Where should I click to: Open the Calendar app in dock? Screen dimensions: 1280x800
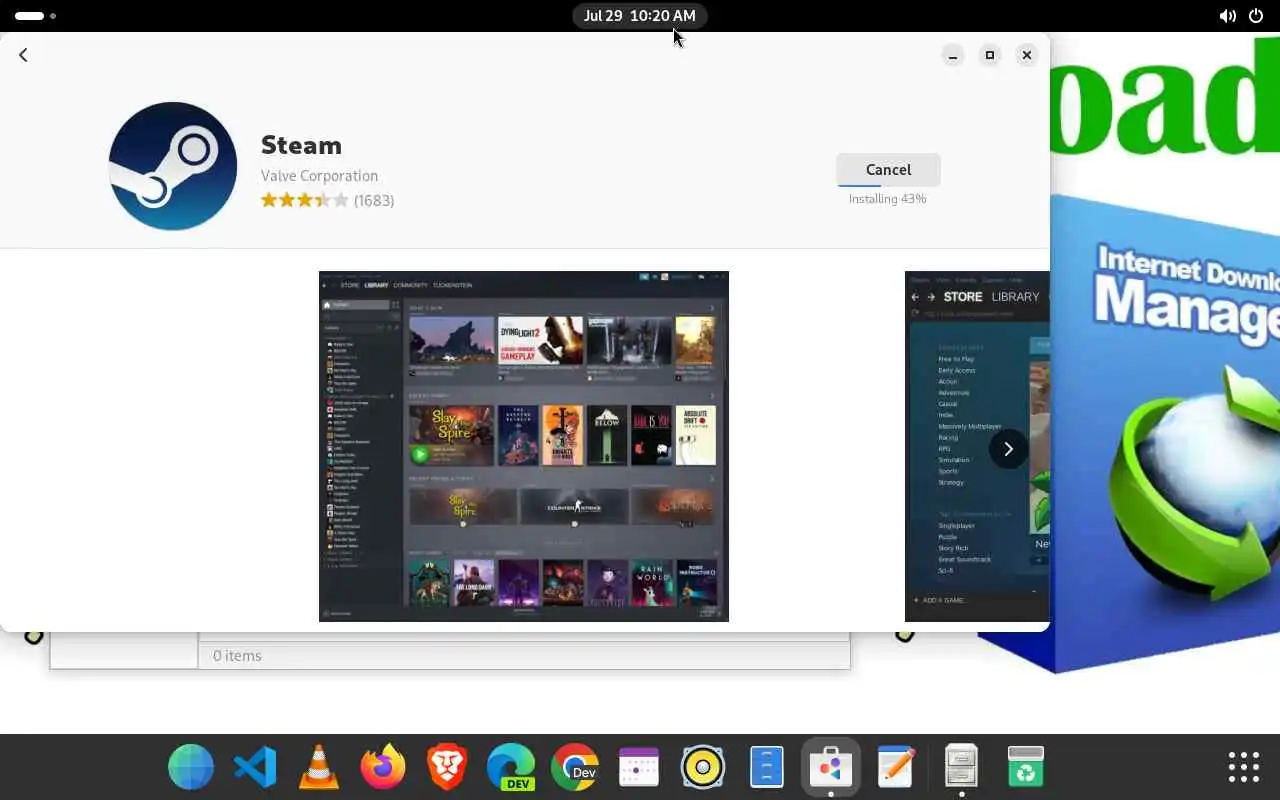click(639, 768)
